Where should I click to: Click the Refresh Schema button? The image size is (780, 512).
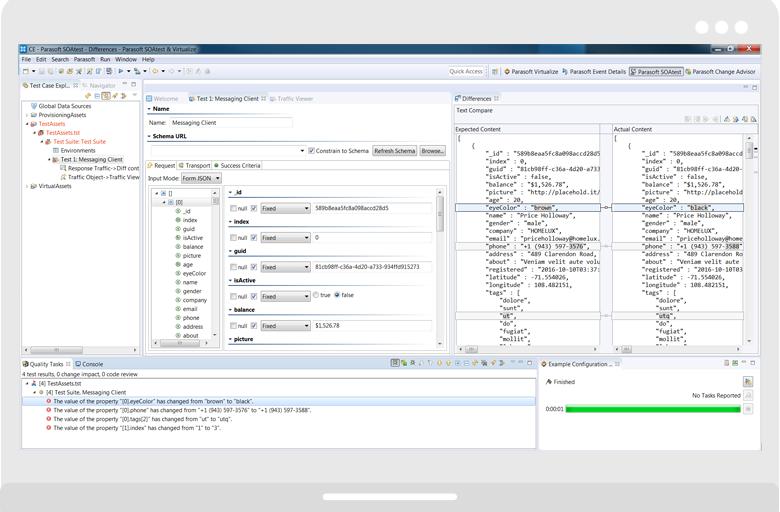pos(394,151)
